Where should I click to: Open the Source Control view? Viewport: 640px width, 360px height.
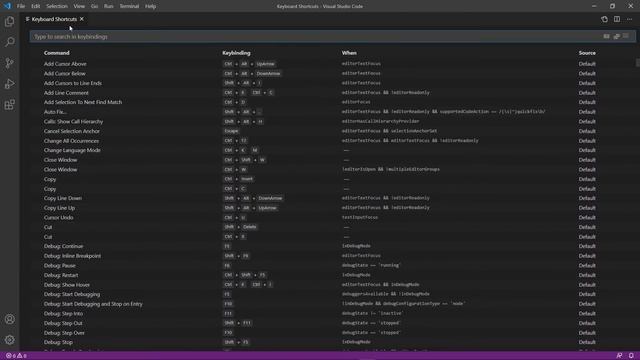tap(9, 63)
